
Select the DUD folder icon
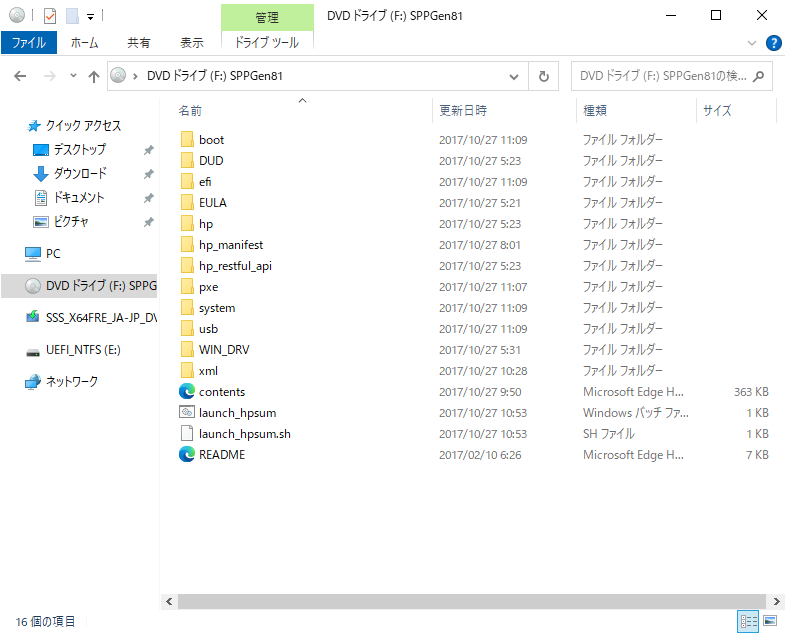click(187, 160)
